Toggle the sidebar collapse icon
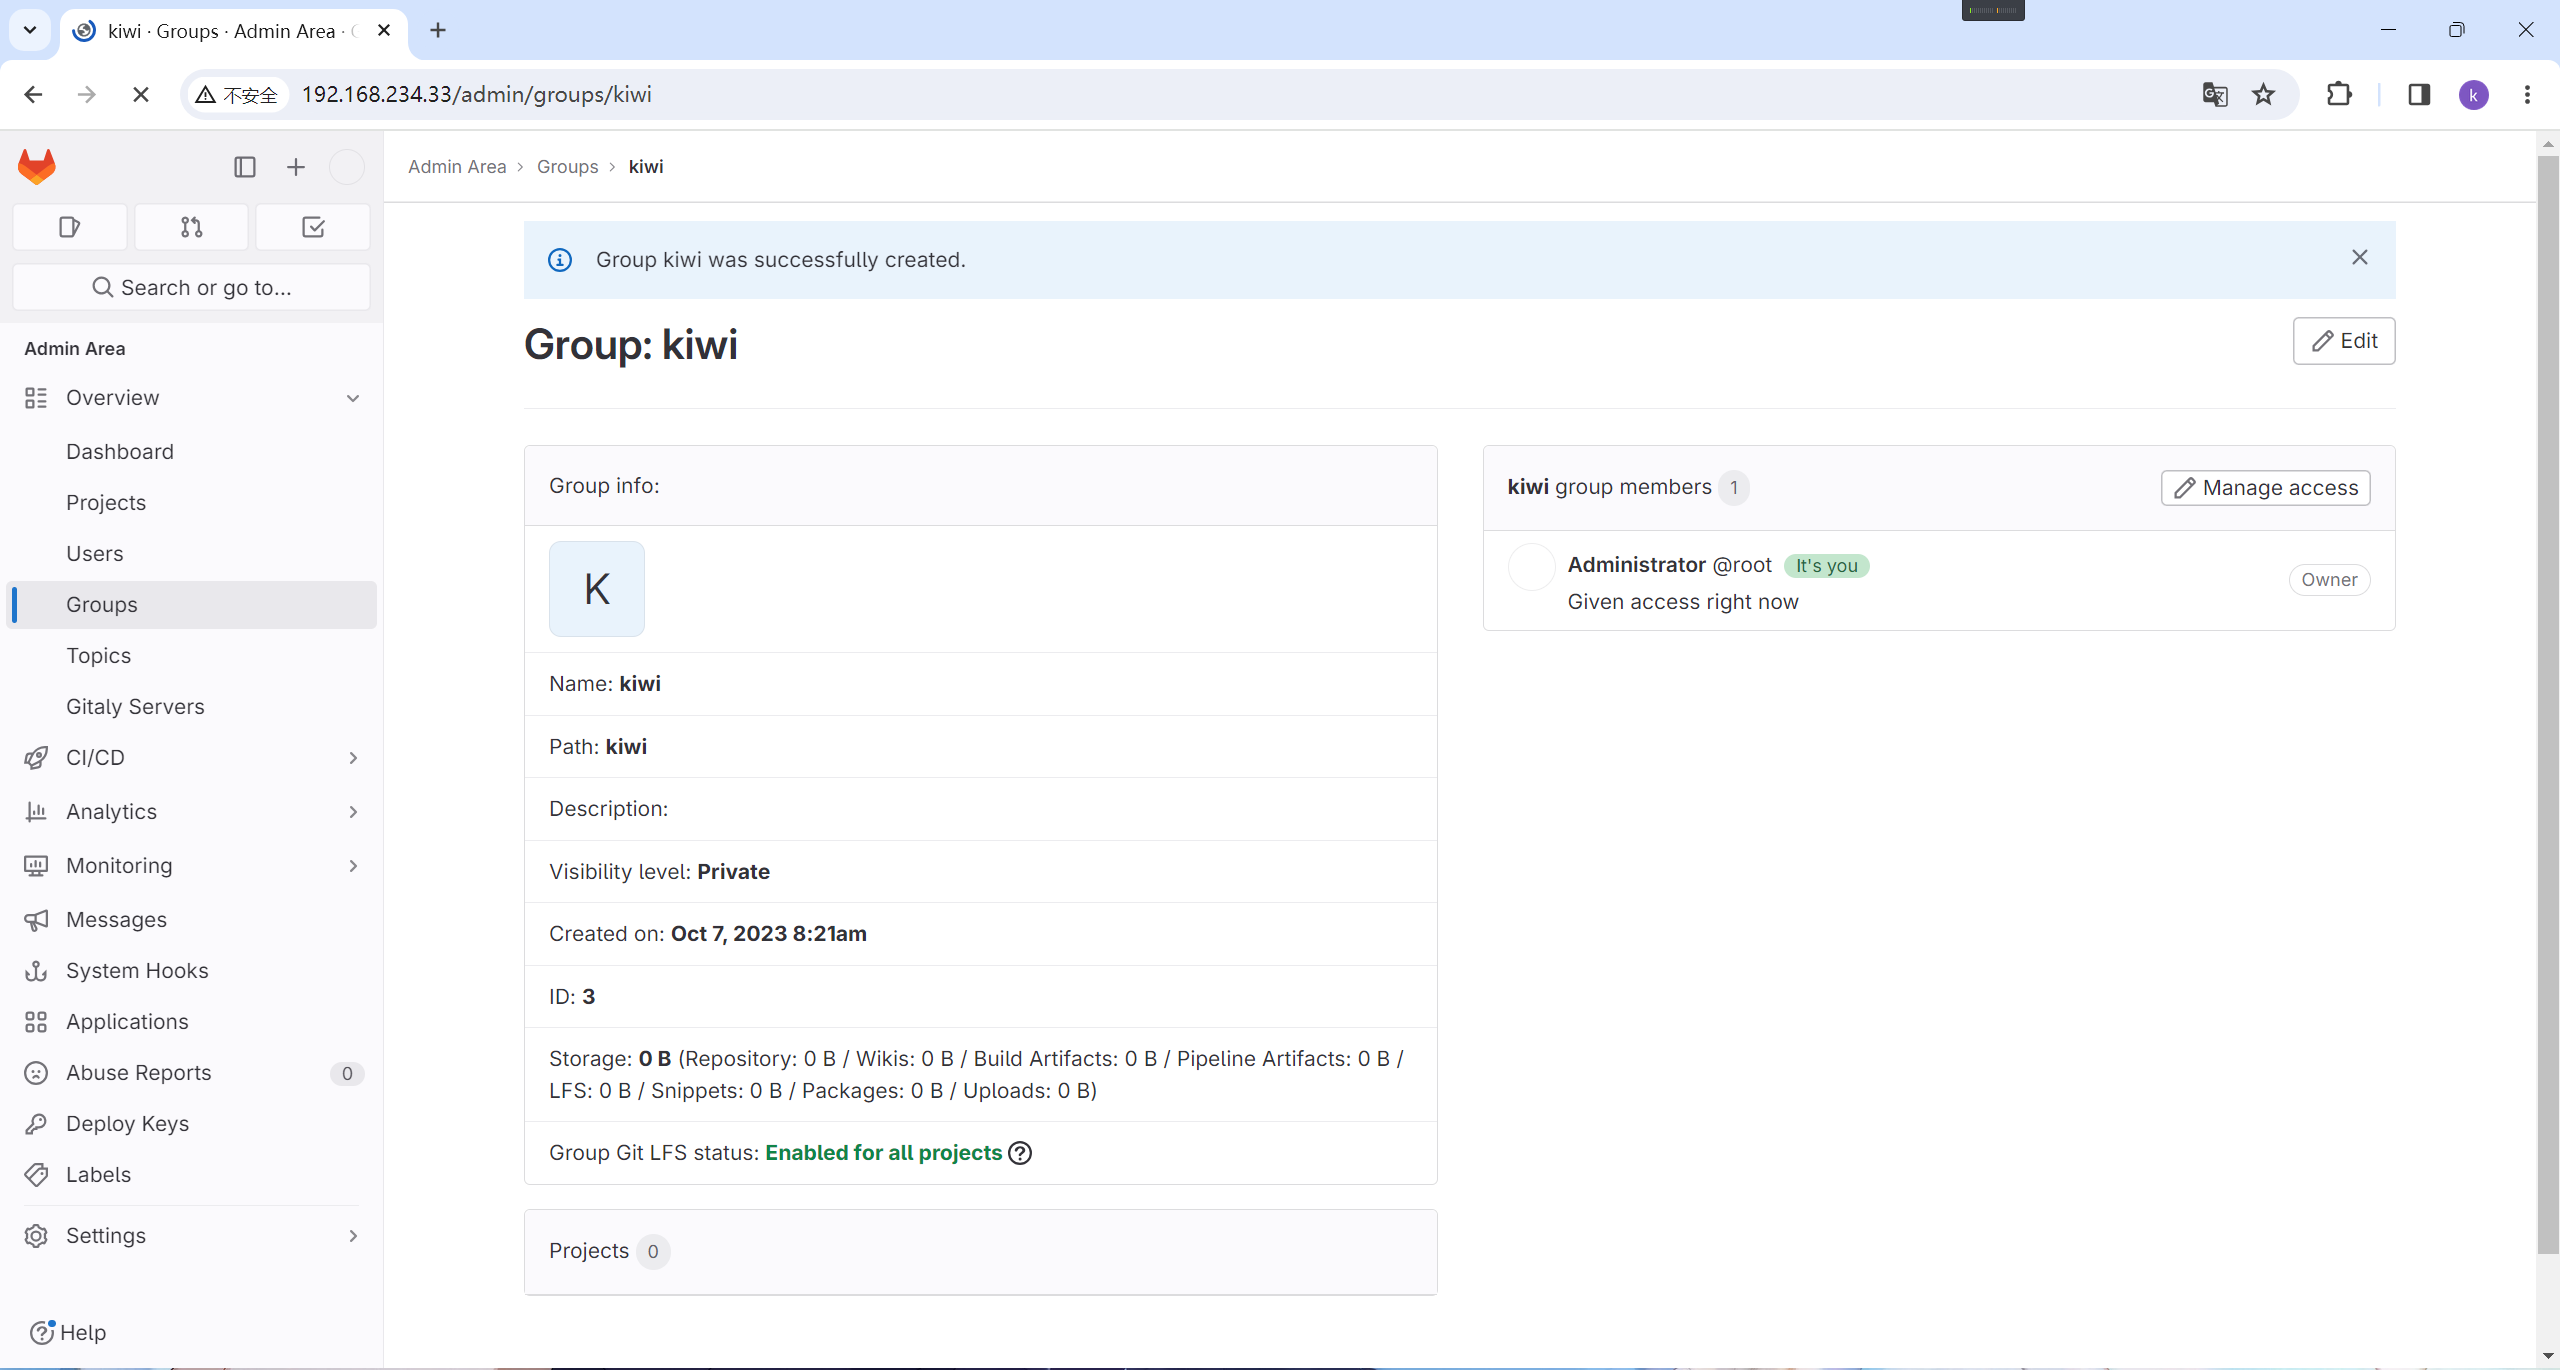 tap(245, 167)
